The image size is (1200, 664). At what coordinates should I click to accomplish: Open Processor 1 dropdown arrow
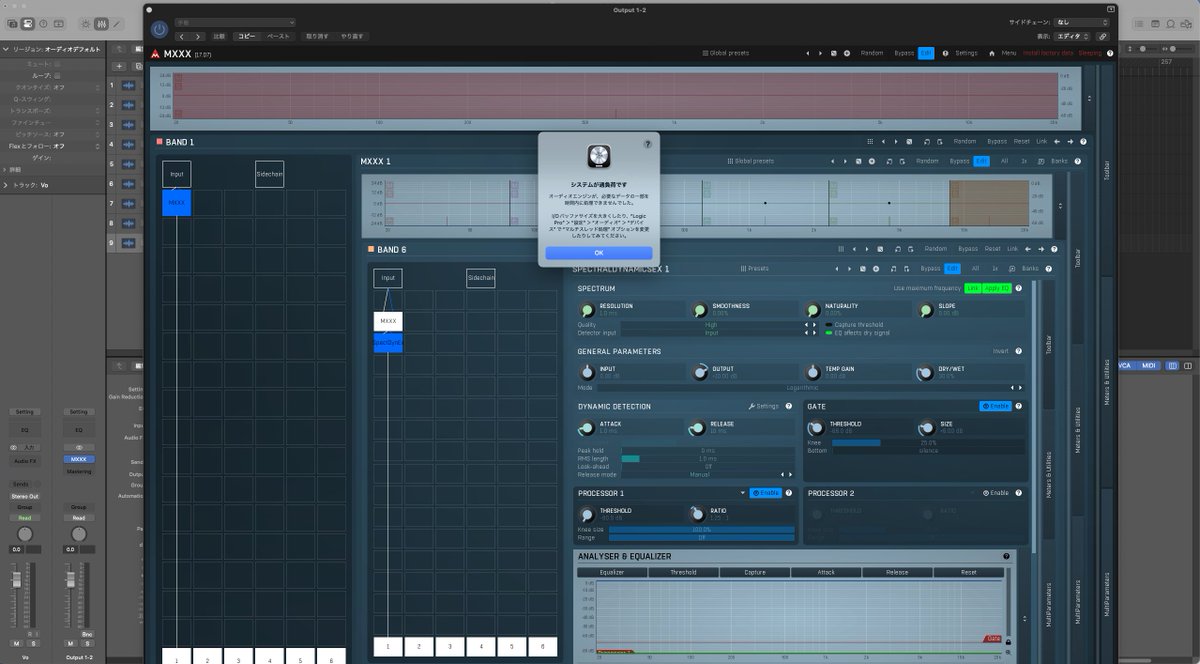(742, 493)
